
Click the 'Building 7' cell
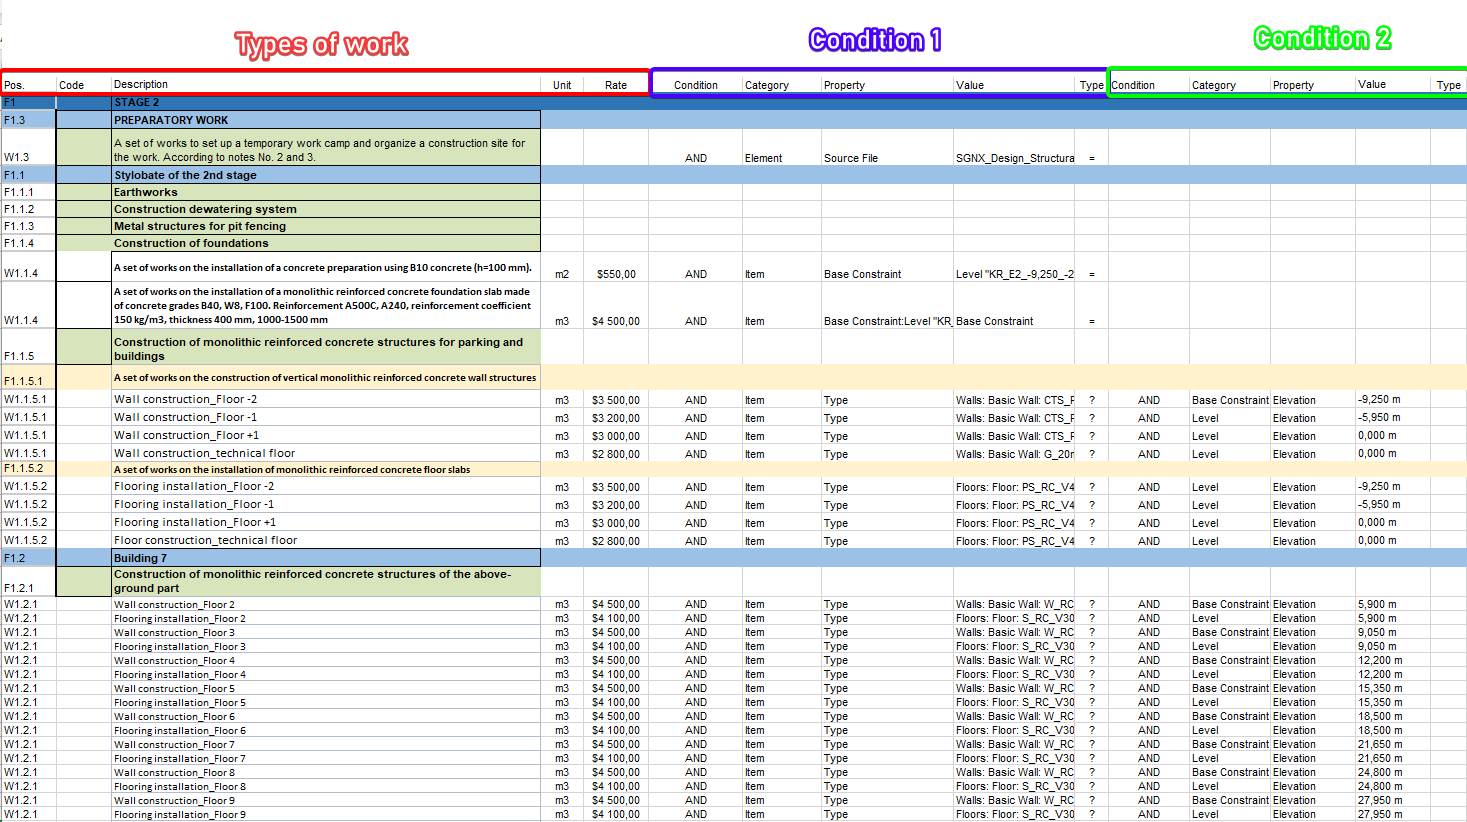[x=325, y=558]
